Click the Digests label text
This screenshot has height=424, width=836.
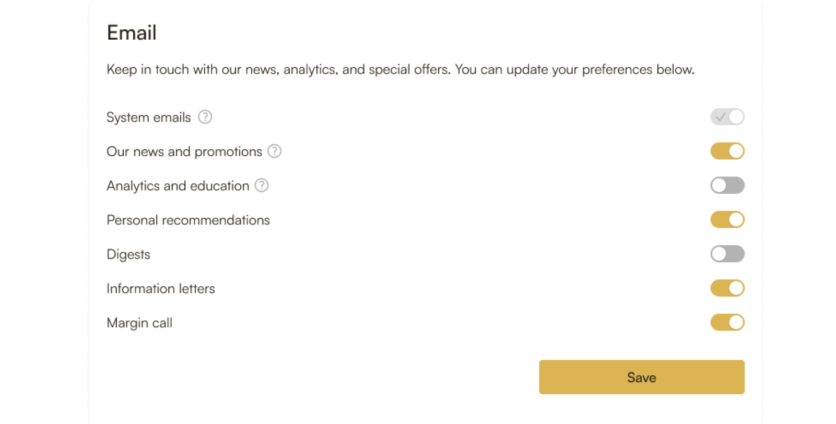click(x=128, y=254)
